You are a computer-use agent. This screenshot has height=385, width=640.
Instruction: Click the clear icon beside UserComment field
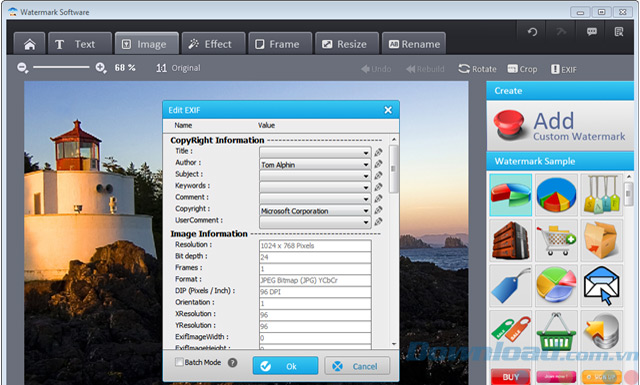[x=378, y=221]
